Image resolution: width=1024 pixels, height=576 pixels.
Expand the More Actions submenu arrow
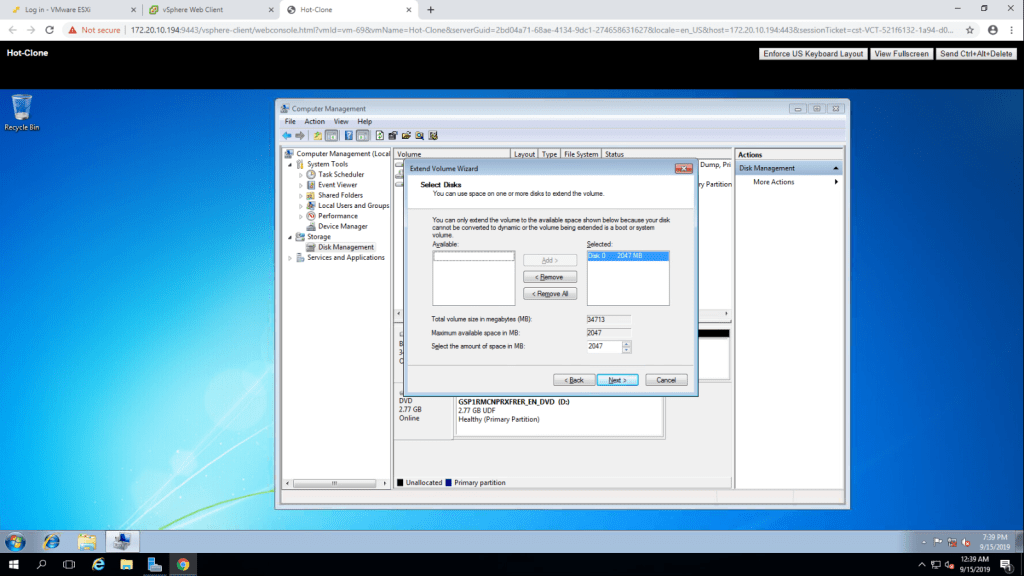836,182
